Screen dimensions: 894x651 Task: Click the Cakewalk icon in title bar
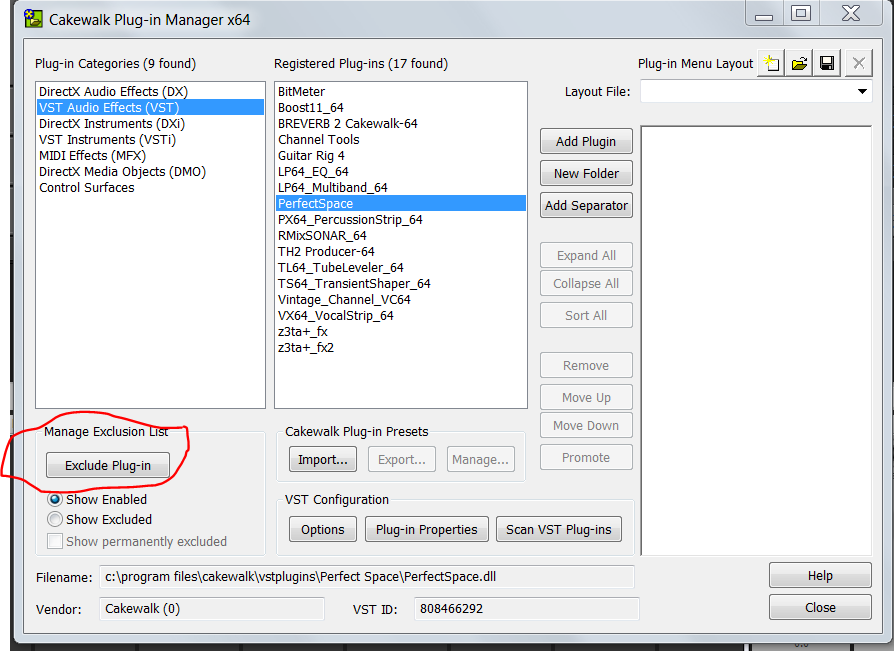coord(35,19)
